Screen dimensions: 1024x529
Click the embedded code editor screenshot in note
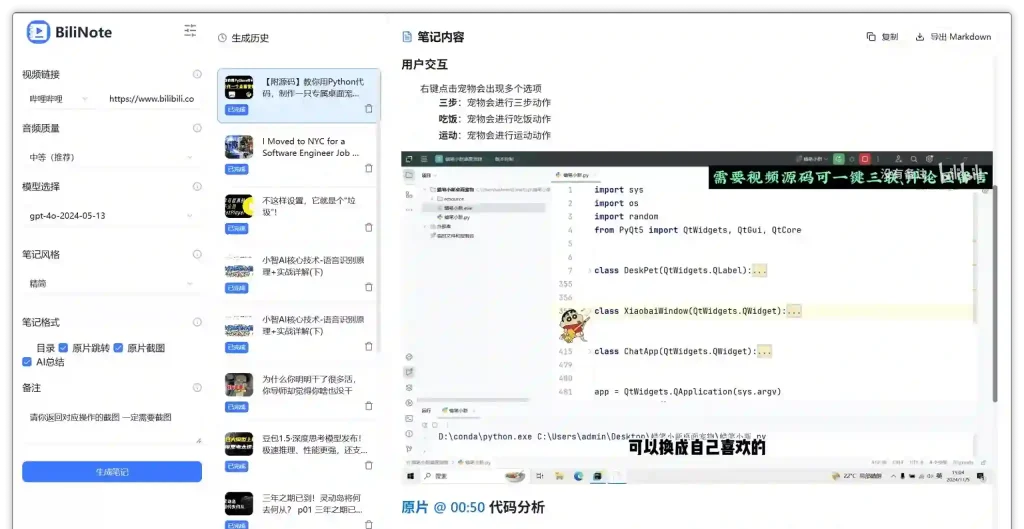click(x=697, y=318)
